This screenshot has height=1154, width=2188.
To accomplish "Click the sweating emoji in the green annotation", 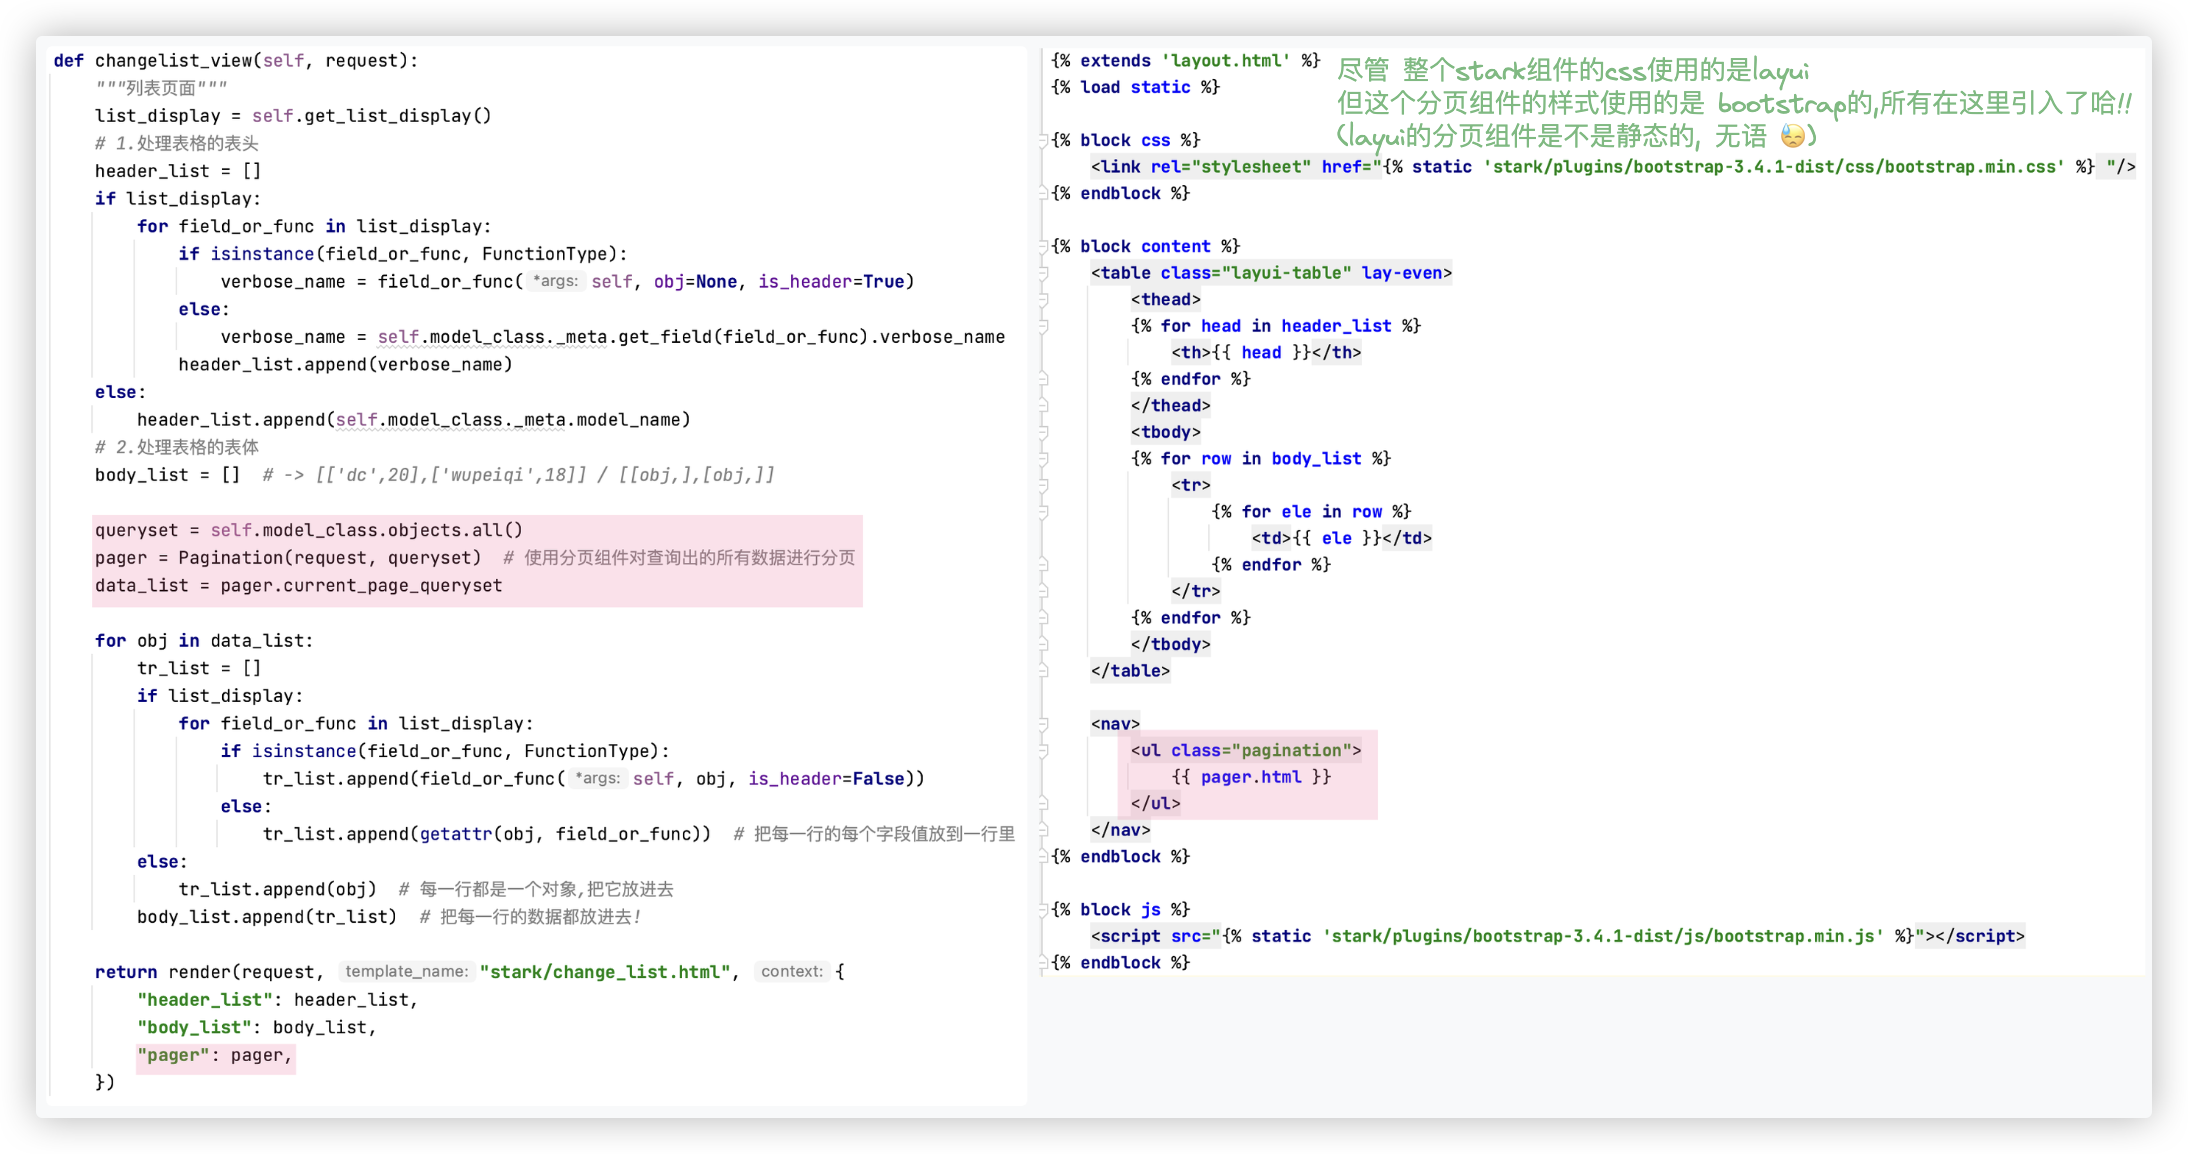I will click(1793, 135).
